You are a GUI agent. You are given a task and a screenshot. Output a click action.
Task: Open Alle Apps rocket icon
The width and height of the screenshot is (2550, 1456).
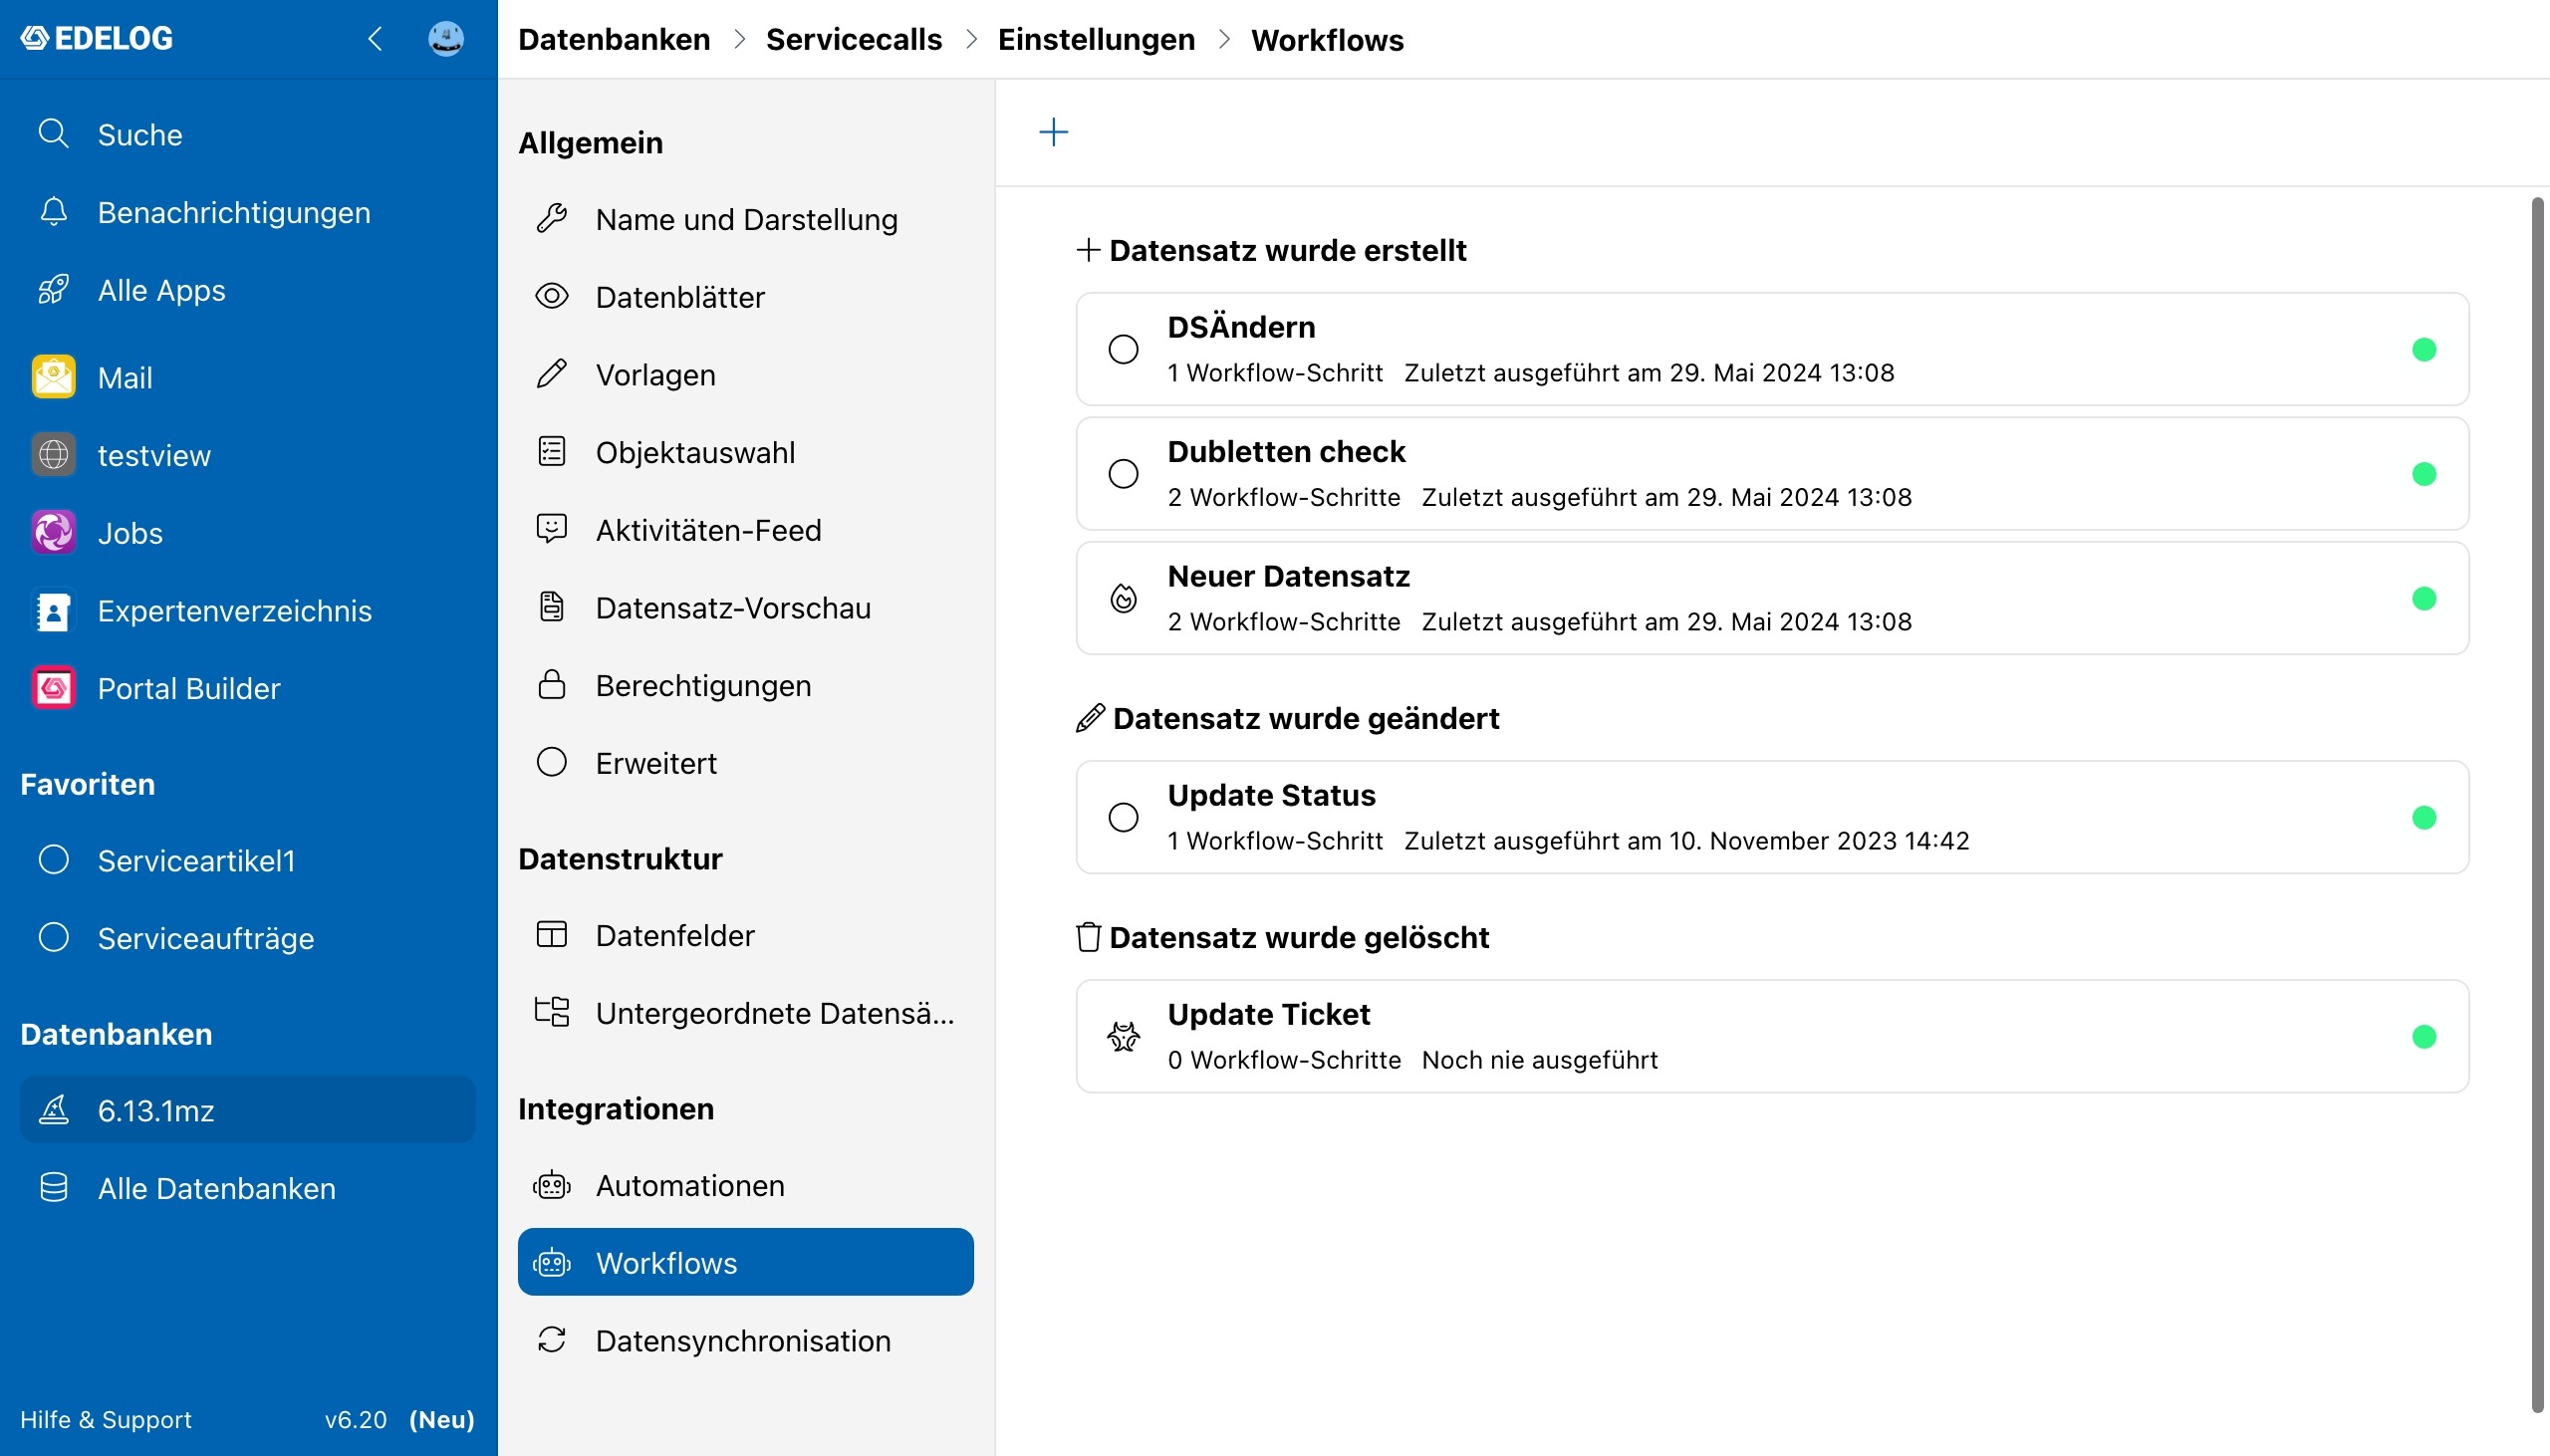(x=53, y=290)
